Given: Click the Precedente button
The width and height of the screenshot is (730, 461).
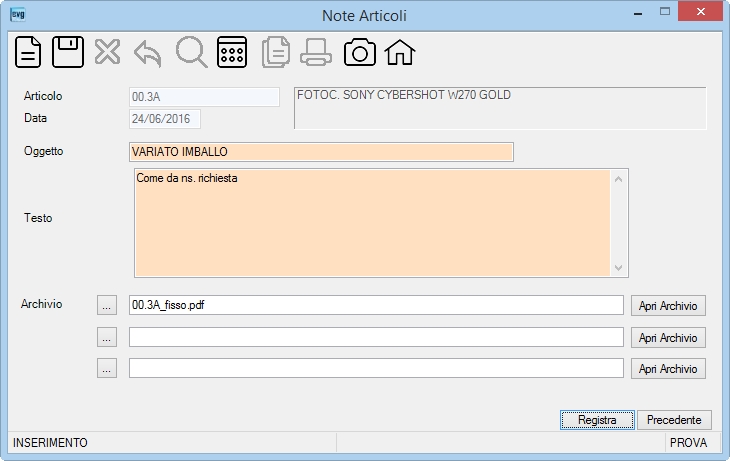Looking at the screenshot, I should point(674,420).
